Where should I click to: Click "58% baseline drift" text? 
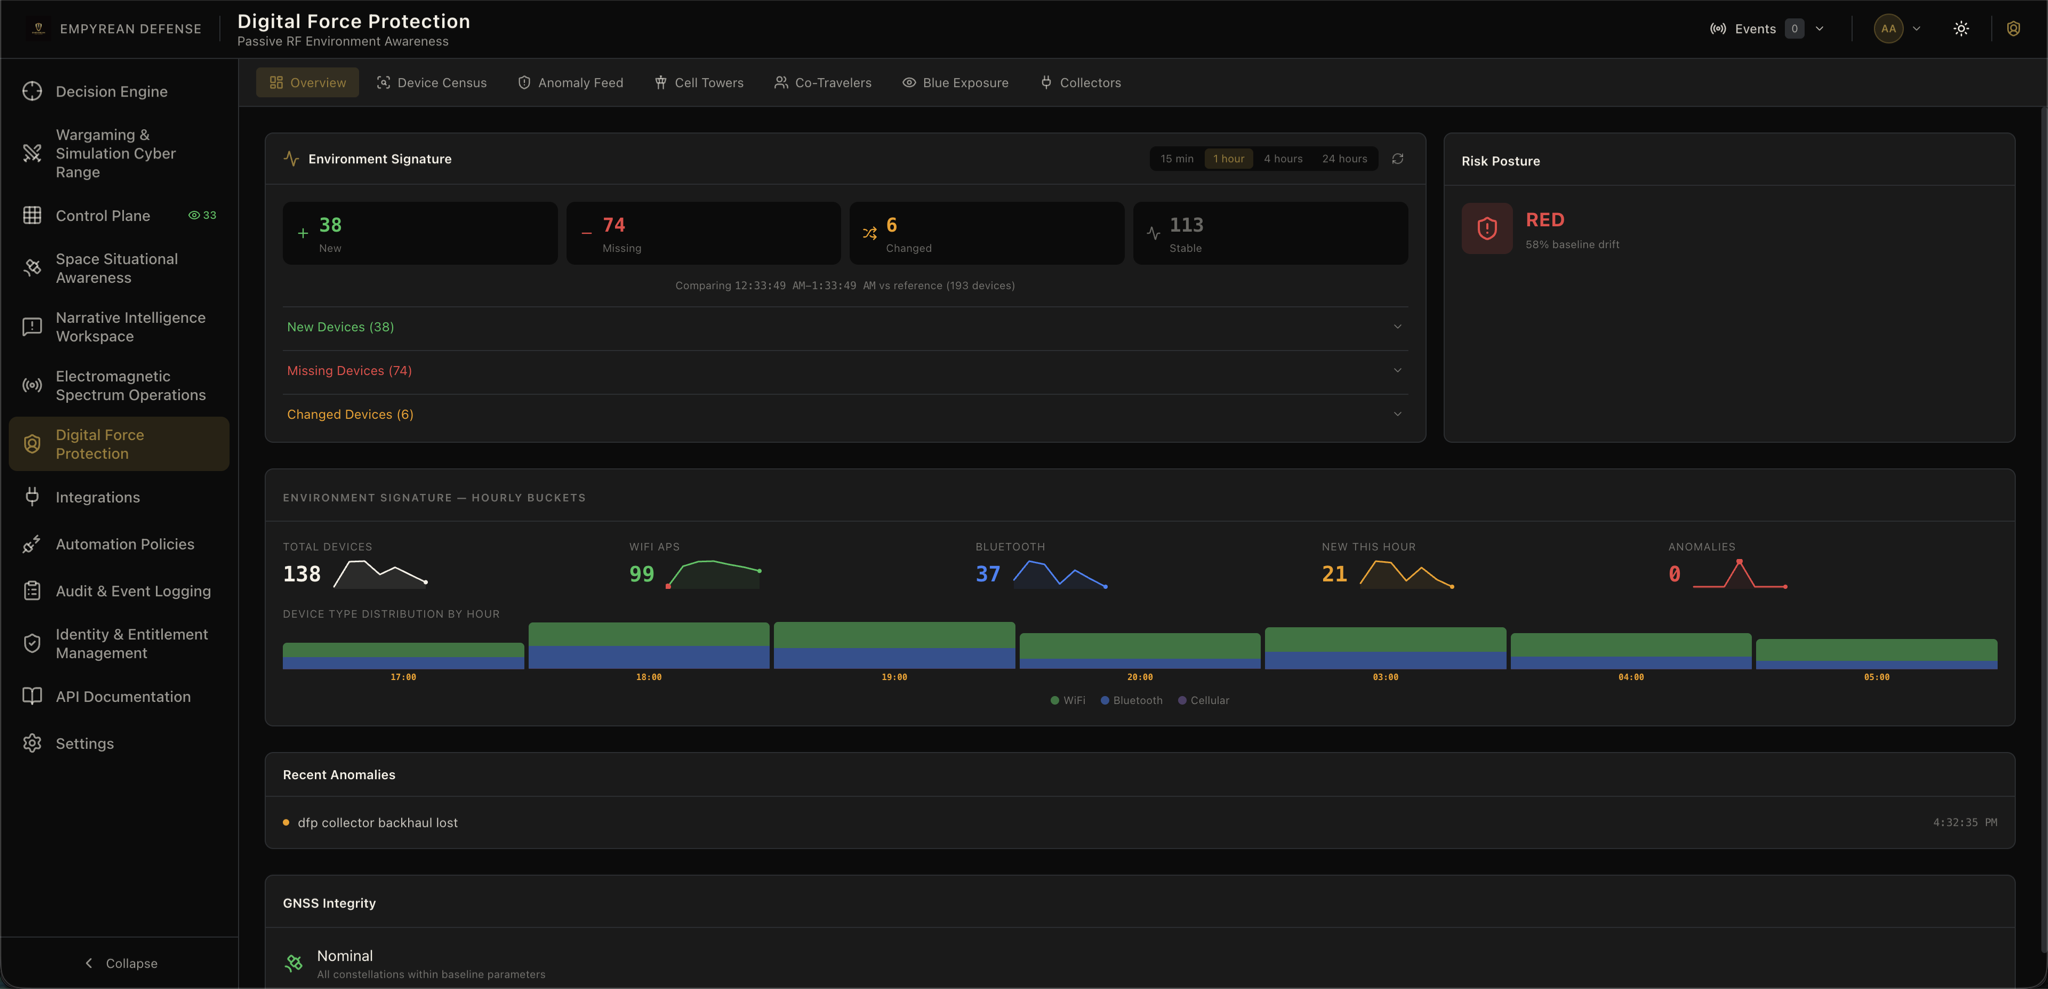click(1572, 245)
